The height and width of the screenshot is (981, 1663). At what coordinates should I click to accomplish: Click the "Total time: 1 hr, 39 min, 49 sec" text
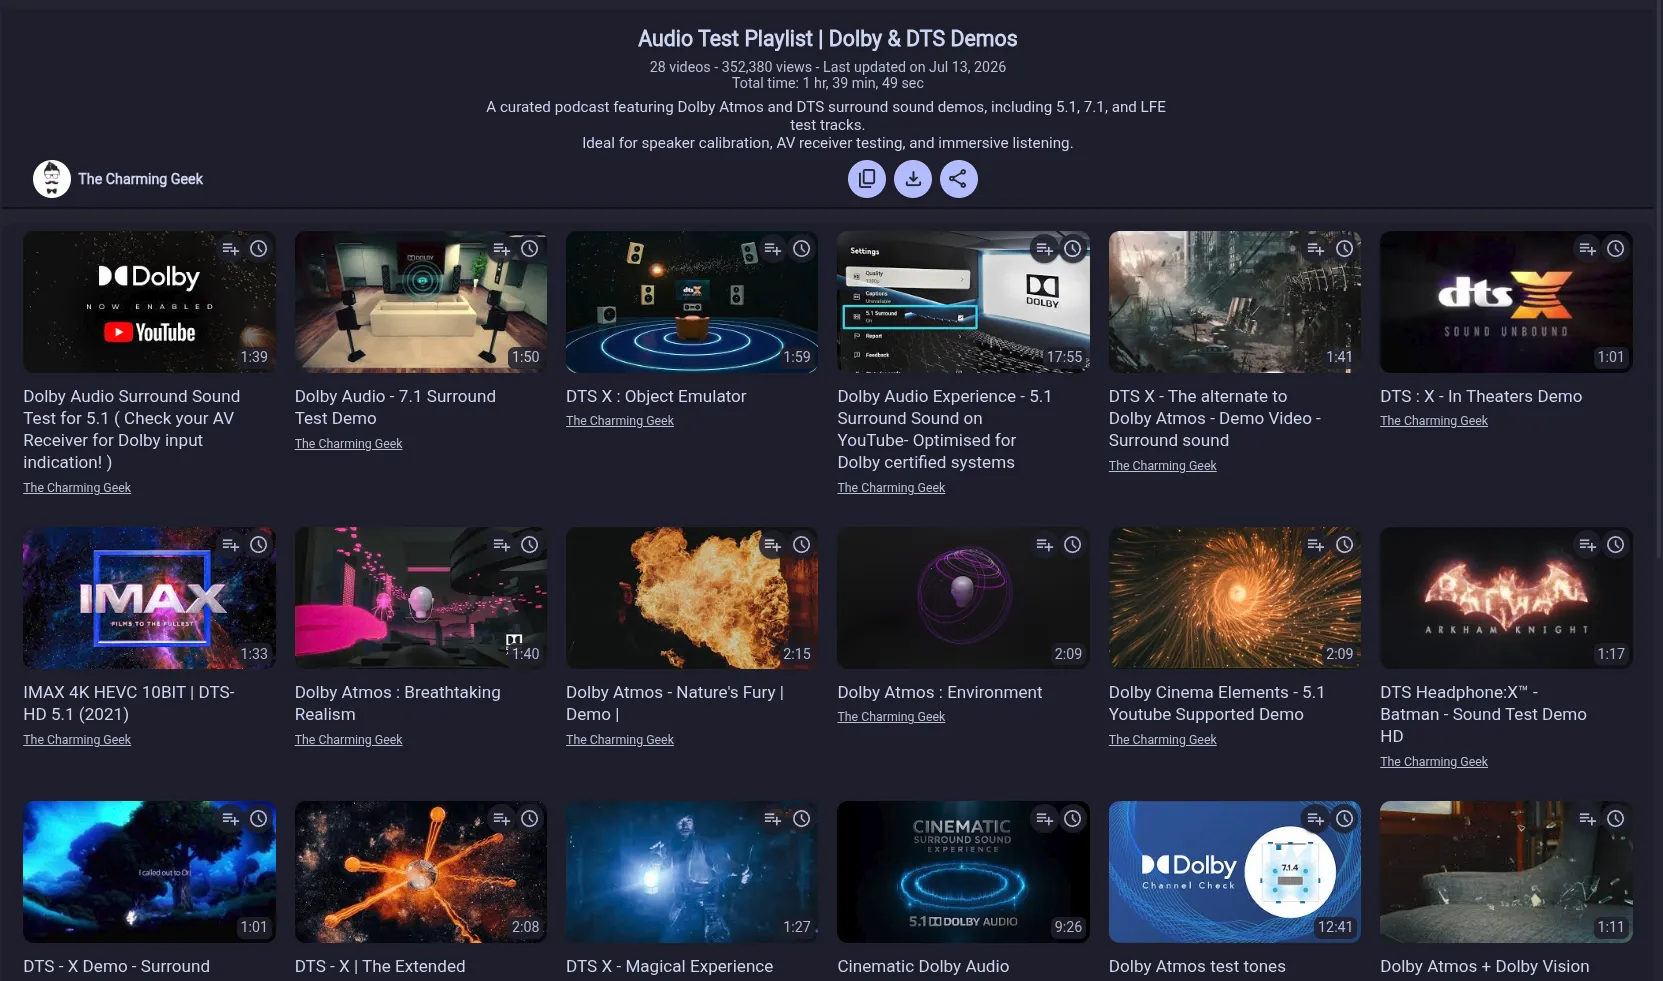(828, 83)
